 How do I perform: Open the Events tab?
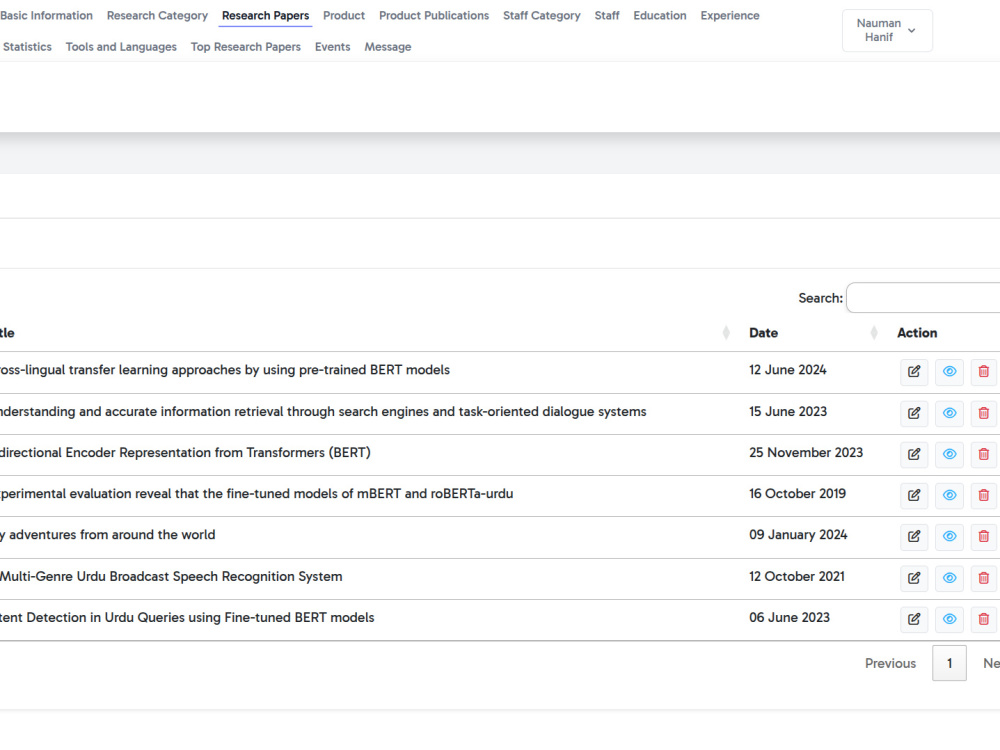(332, 47)
